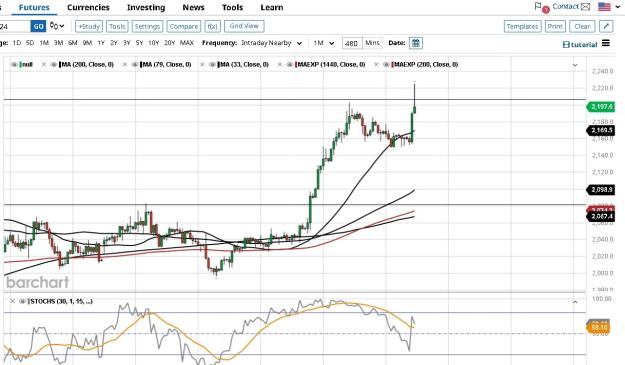Hide the MAEXP (1440, Close, 0) line
Screen dimensions: 625x365
click(x=290, y=65)
